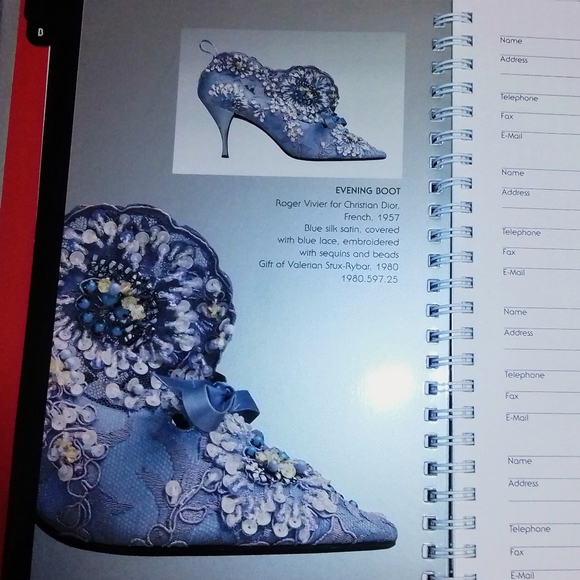Select accession number "1980.597.25"

pos(370,279)
